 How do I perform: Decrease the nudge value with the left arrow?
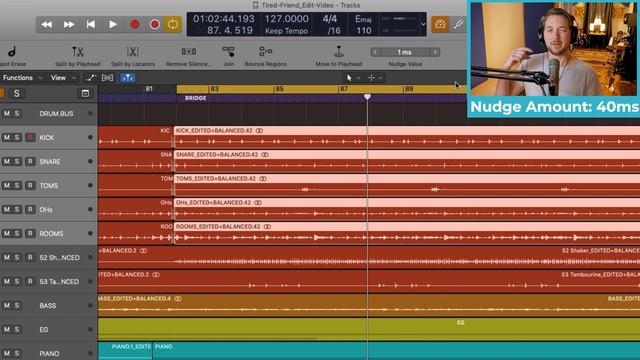(x=375, y=52)
